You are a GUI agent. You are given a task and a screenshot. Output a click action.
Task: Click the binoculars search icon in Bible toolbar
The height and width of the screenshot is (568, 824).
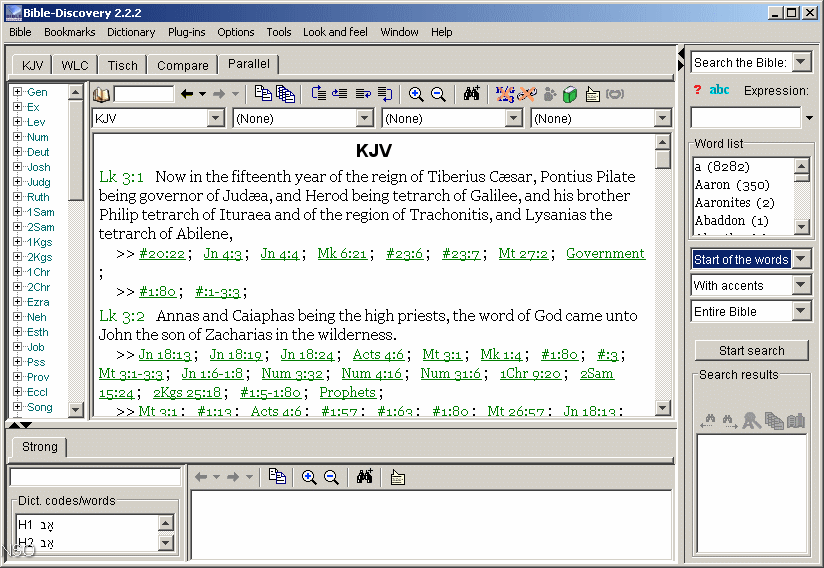[x=471, y=93]
